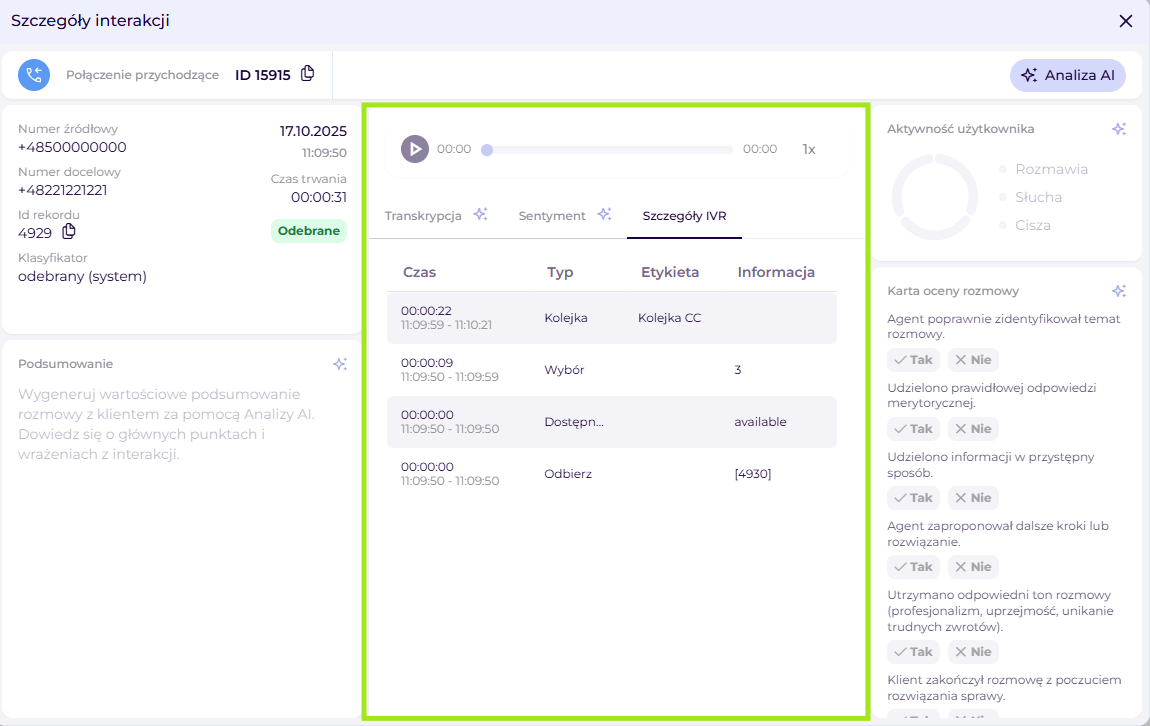1150x726 pixels.
Task: Click the user activity donut chart
Action: (935, 197)
